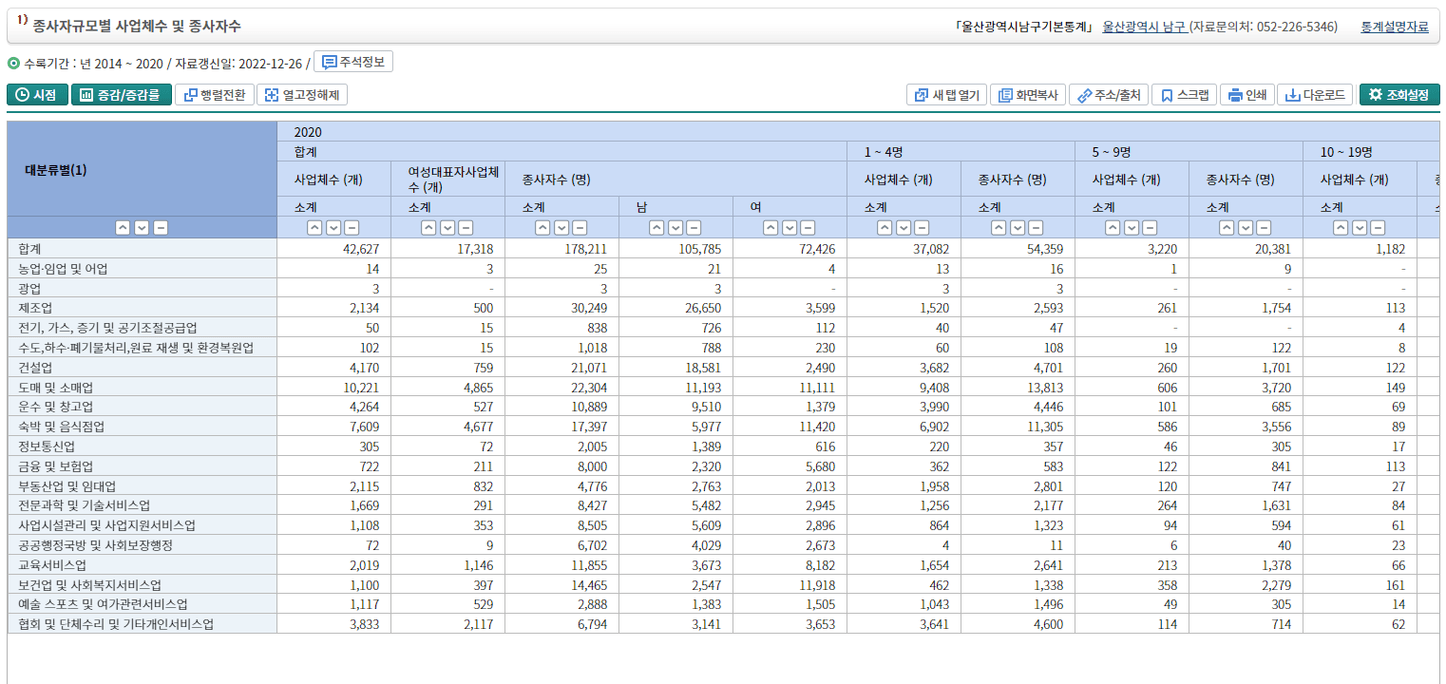Screen dimensions: 1446x684
Task: Copy the screen with 화면복사
Action: coord(1027,95)
